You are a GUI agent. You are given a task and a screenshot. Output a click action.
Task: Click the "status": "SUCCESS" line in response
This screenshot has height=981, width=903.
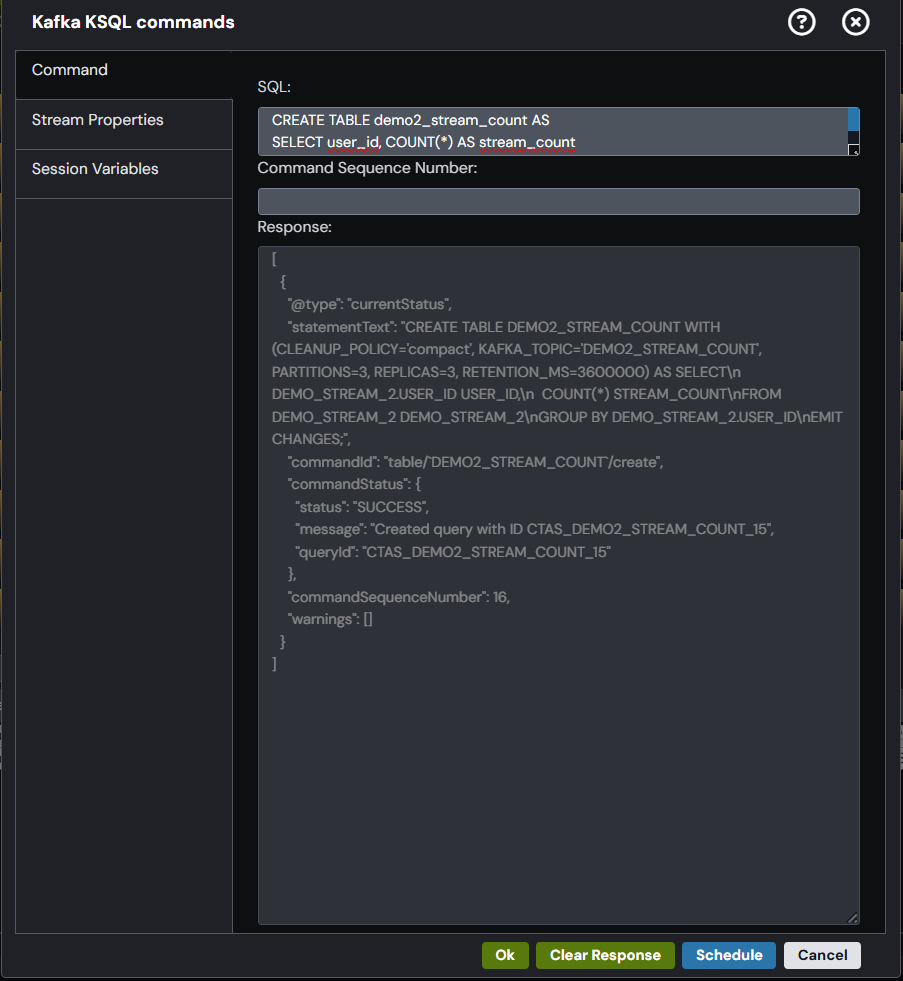pyautogui.click(x=362, y=507)
